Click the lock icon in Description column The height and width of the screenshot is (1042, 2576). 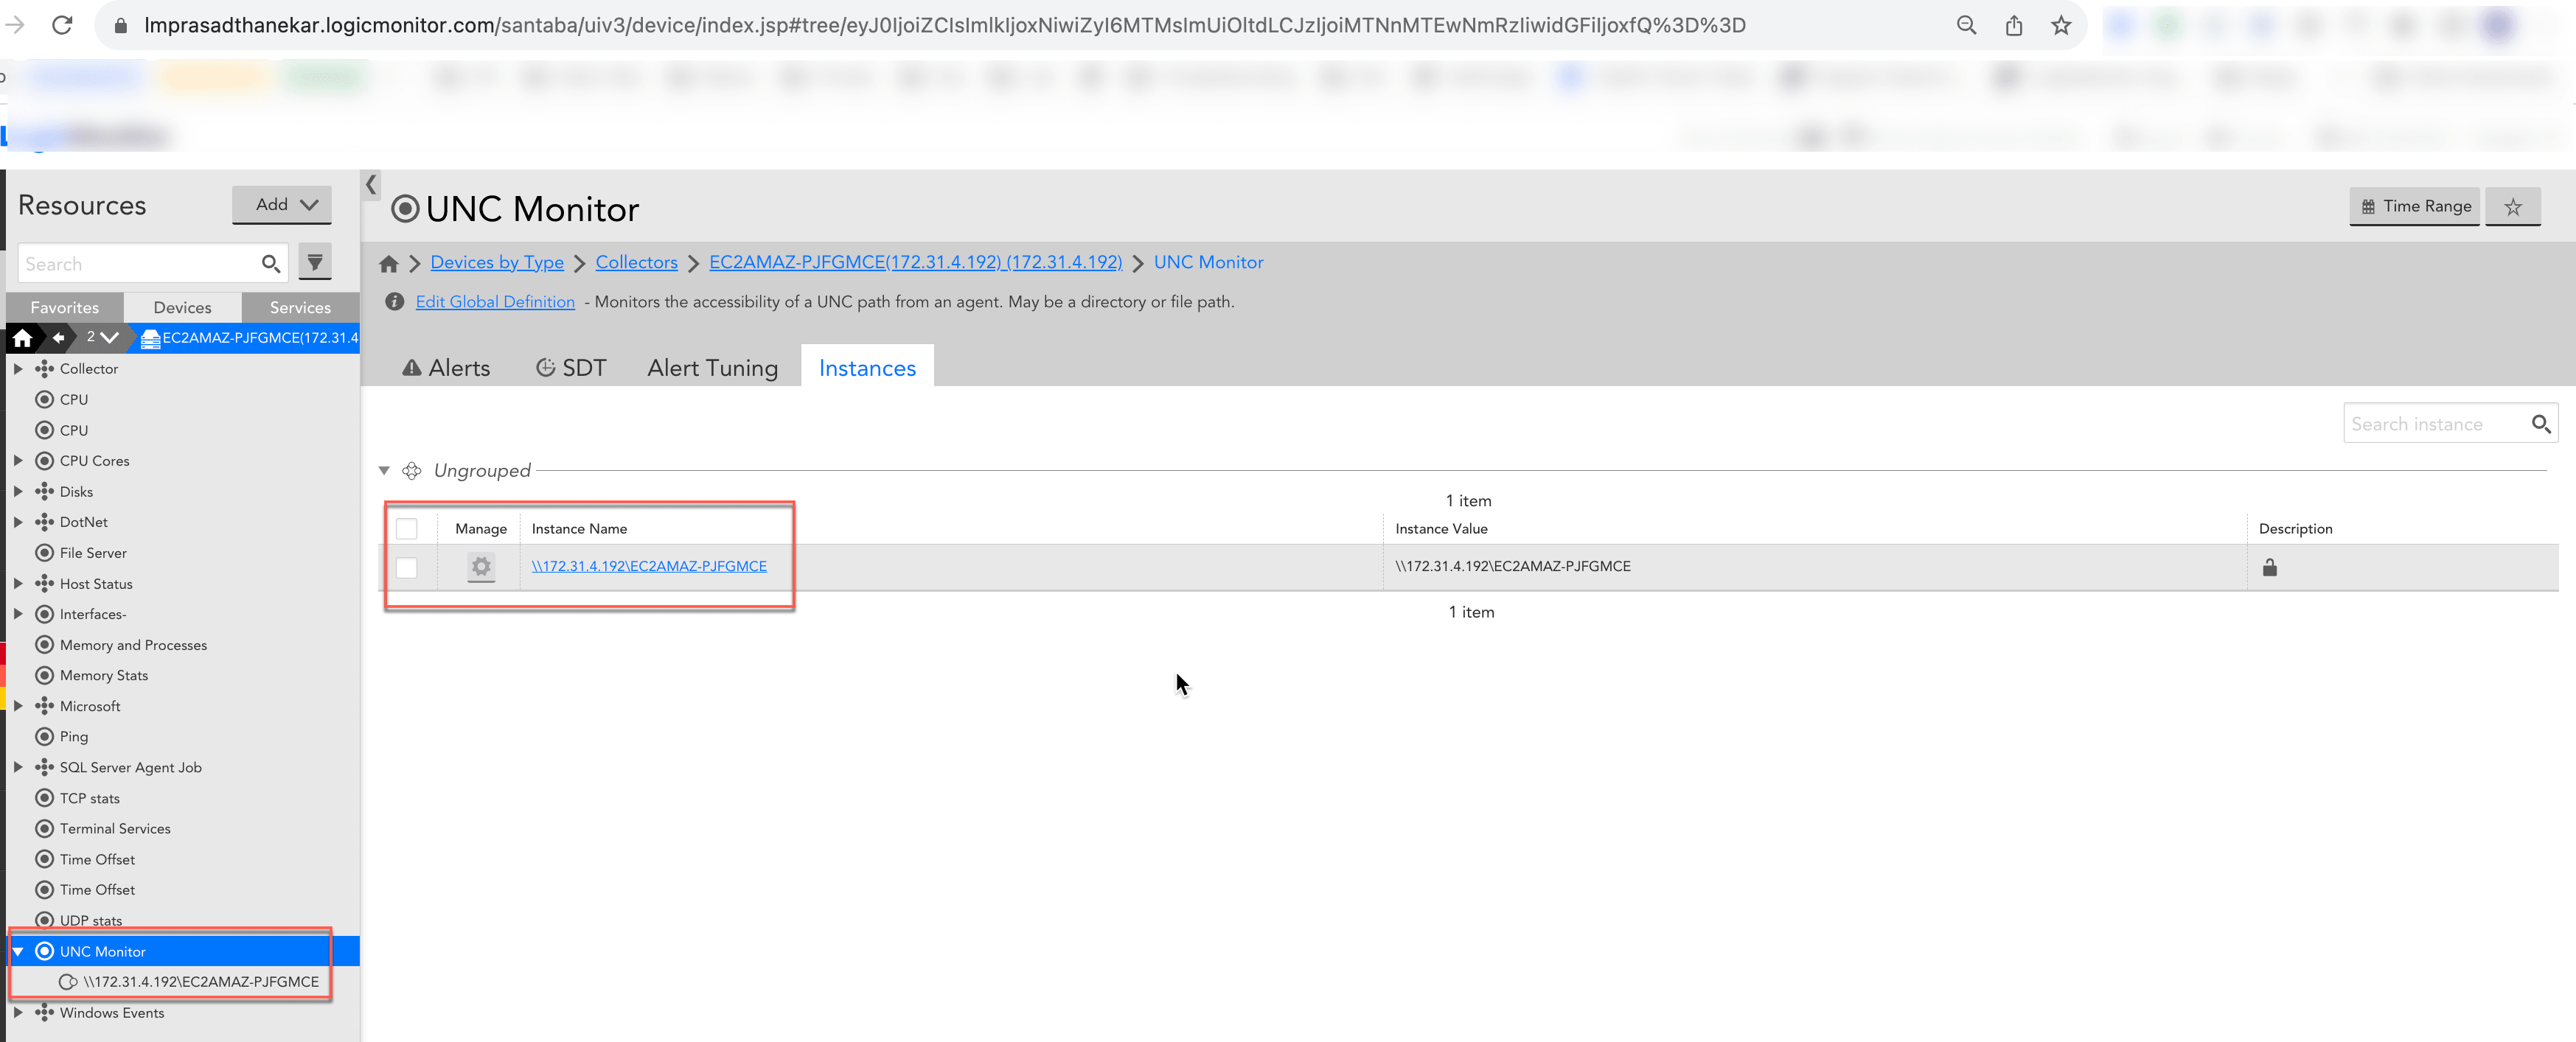point(2270,567)
